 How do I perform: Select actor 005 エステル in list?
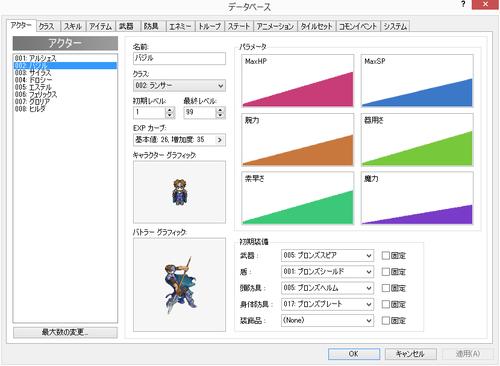point(65,87)
